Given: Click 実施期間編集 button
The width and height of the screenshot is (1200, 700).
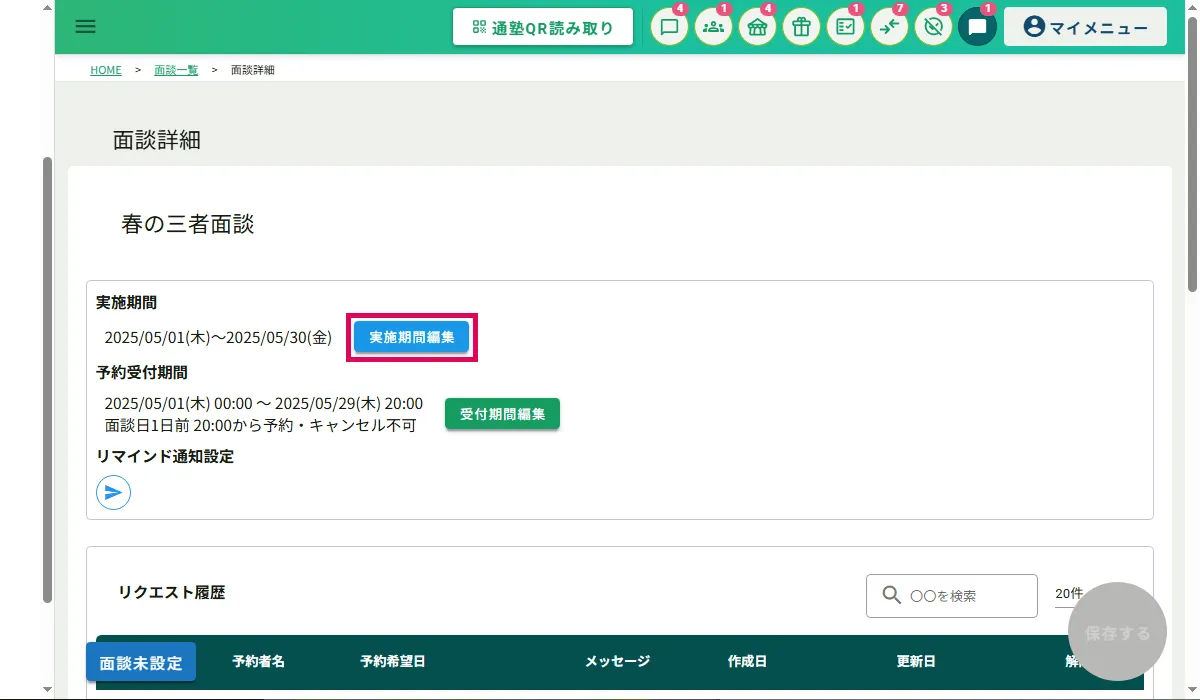Looking at the screenshot, I should pos(412,338).
